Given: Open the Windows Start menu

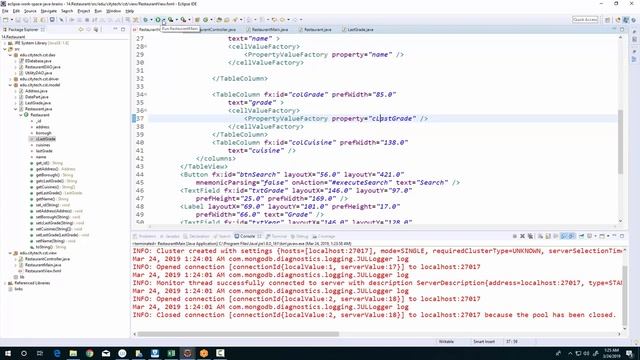Looking at the screenshot, I should tap(8, 353).
